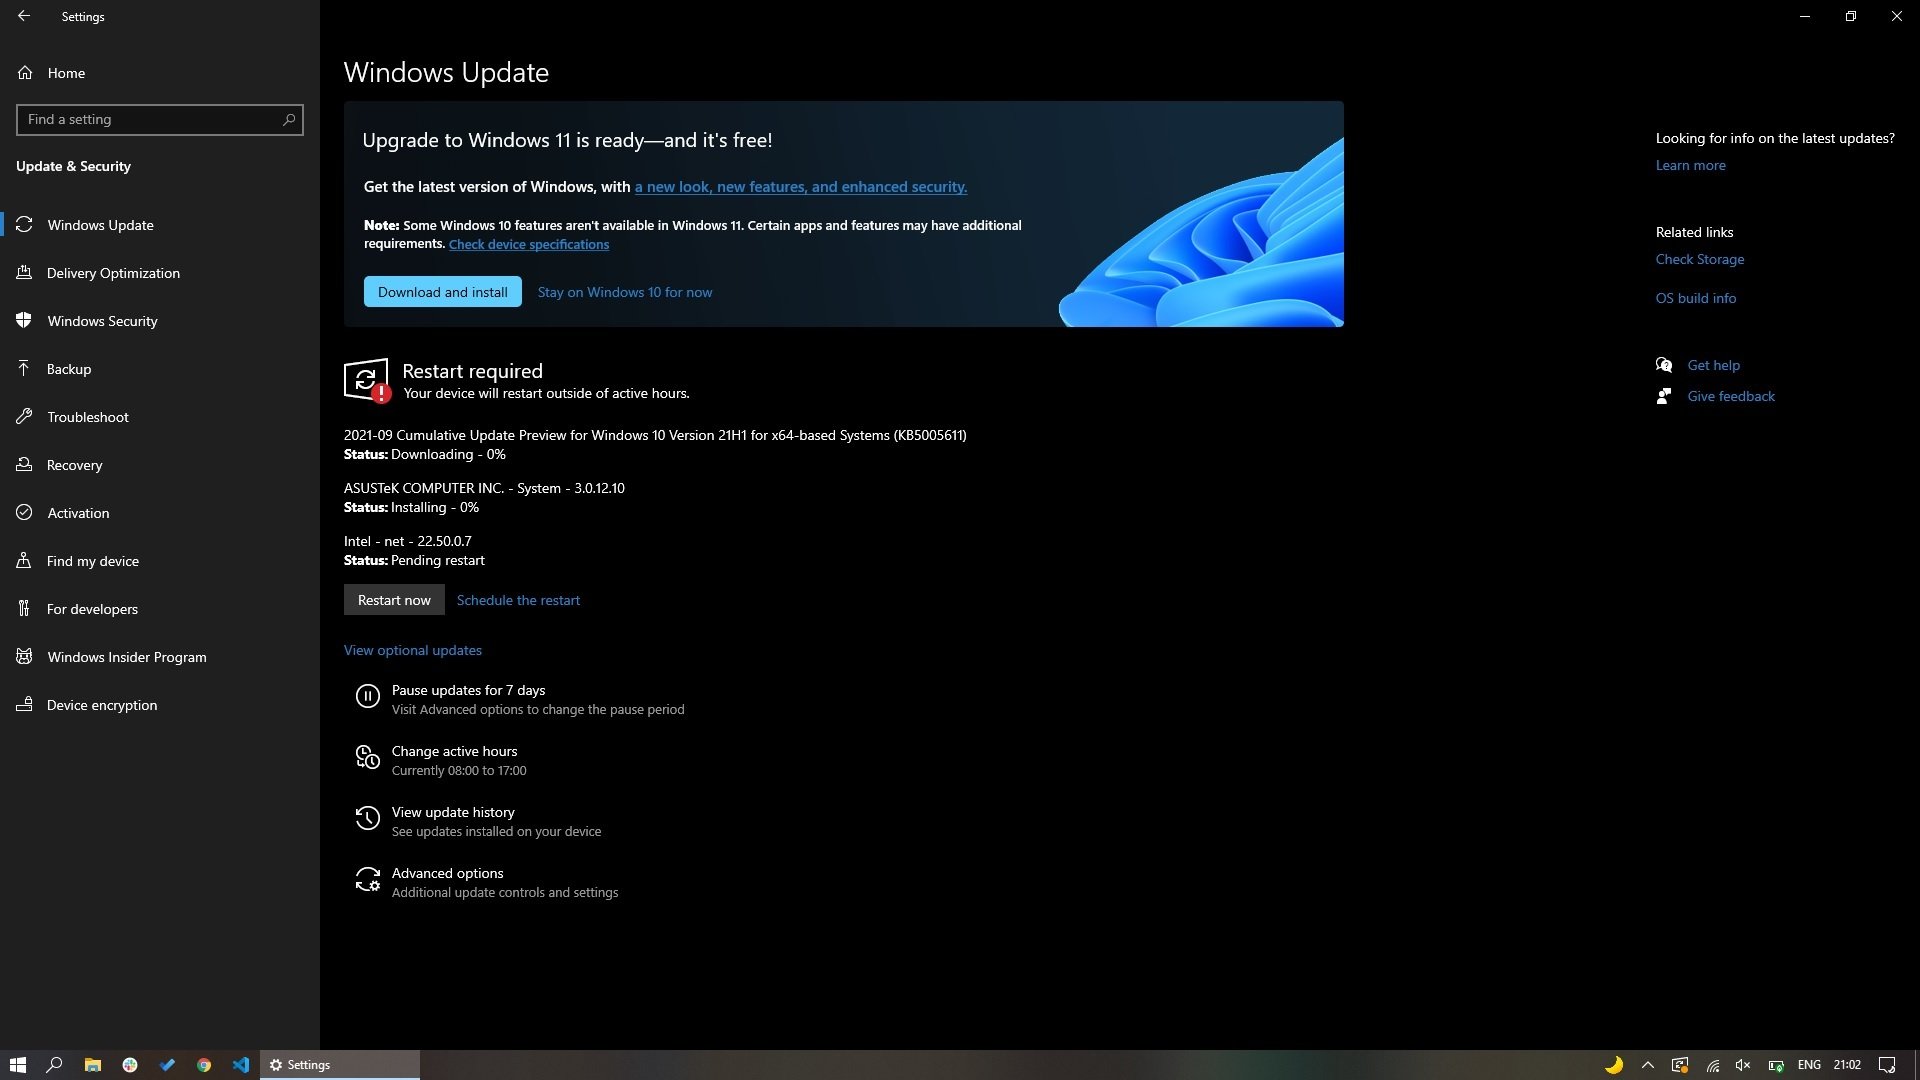The width and height of the screenshot is (1920, 1080).
Task: Click the Backup upload arrow icon
Action: [24, 368]
